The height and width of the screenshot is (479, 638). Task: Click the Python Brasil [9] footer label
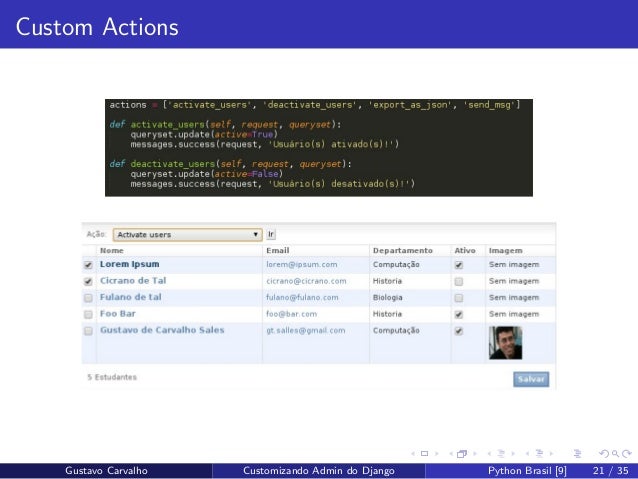[527, 471]
